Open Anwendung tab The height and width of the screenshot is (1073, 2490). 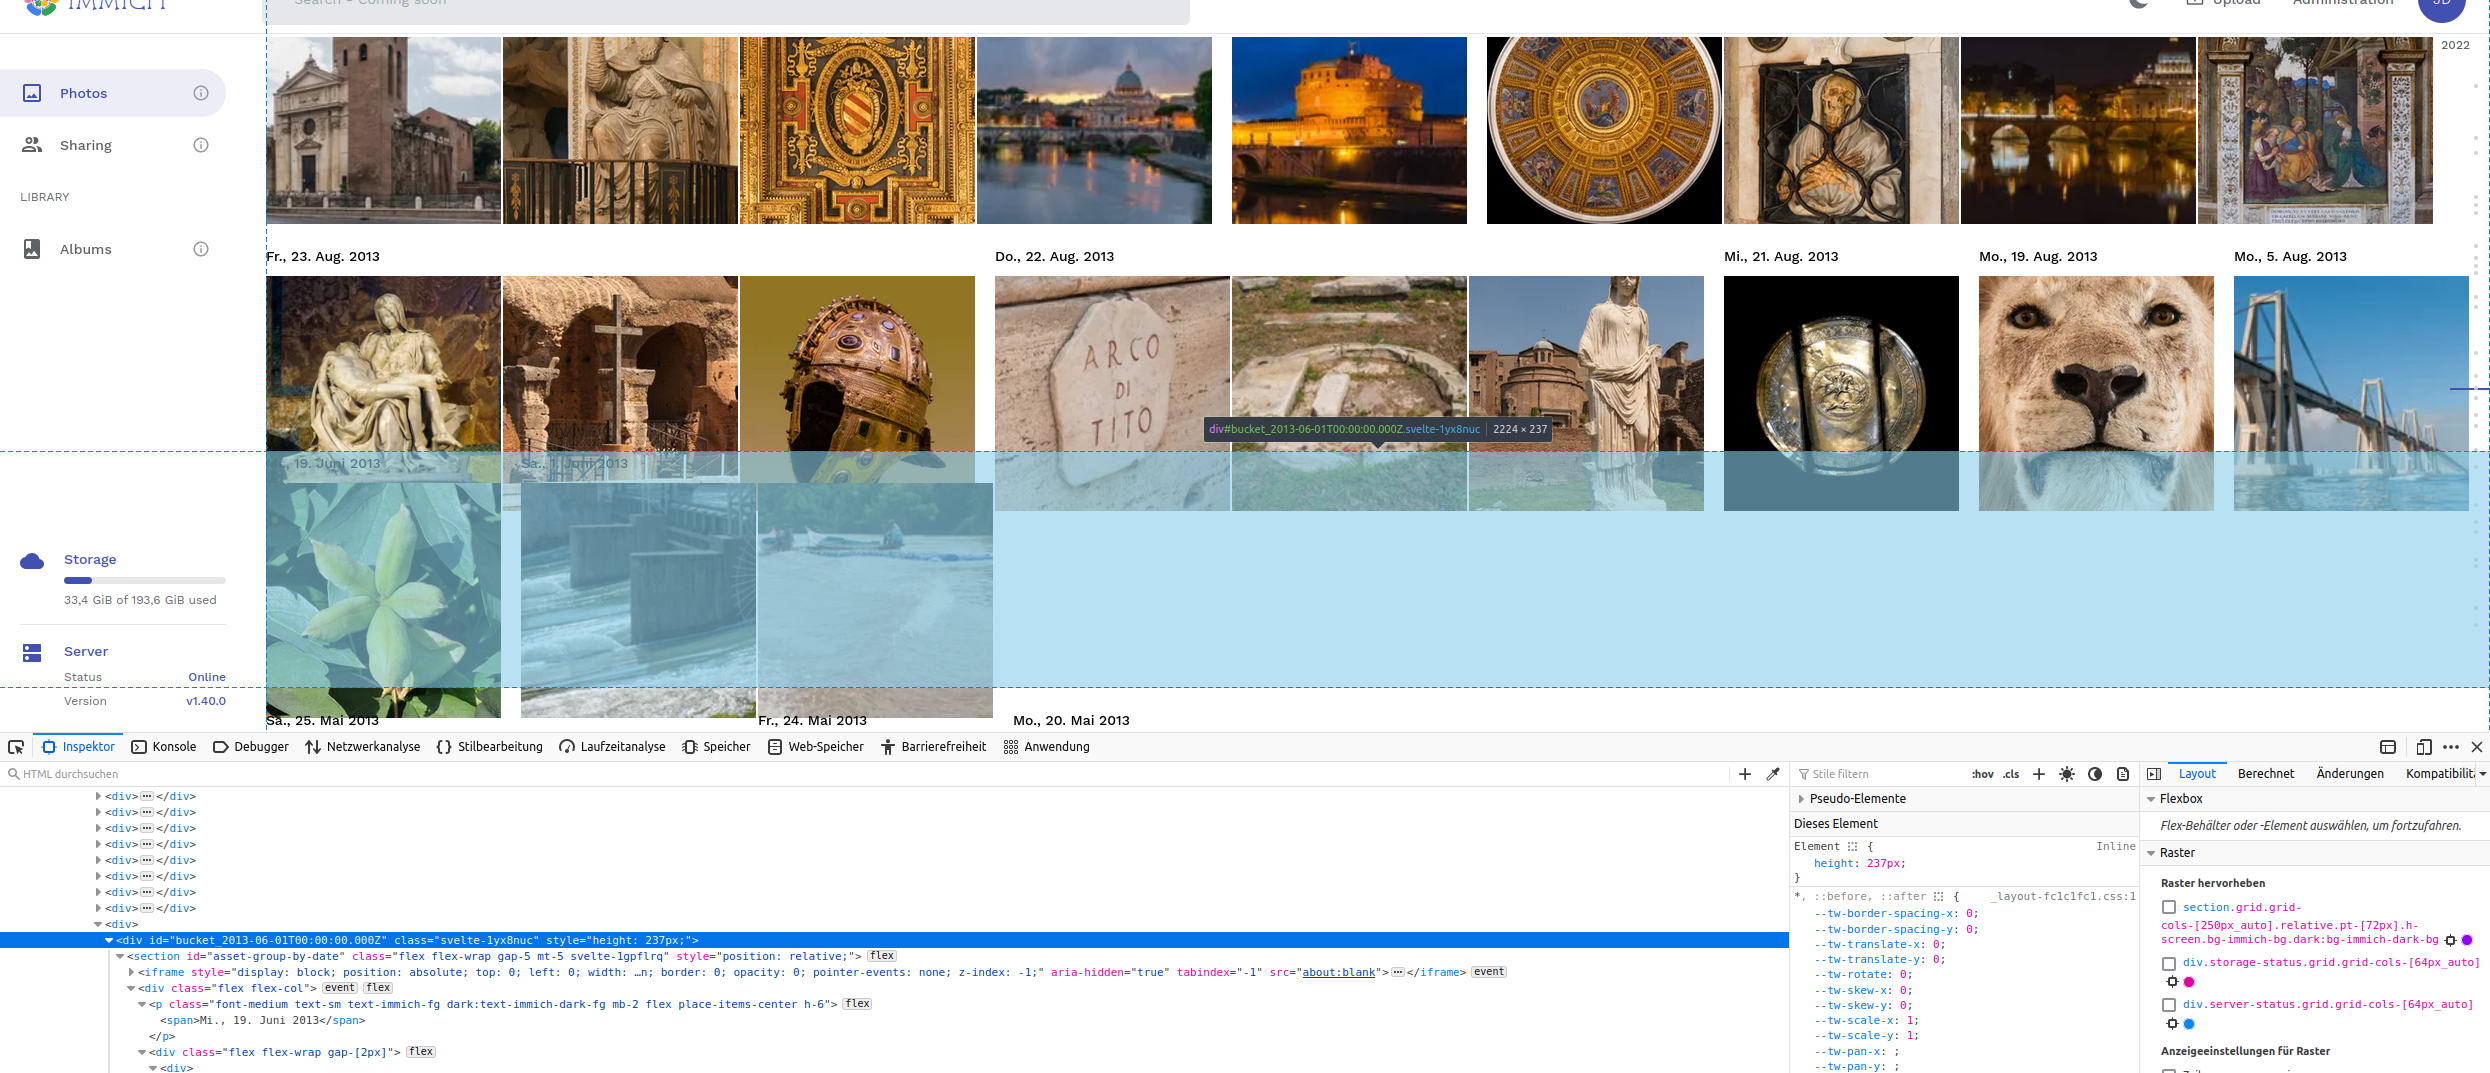[x=1047, y=747]
